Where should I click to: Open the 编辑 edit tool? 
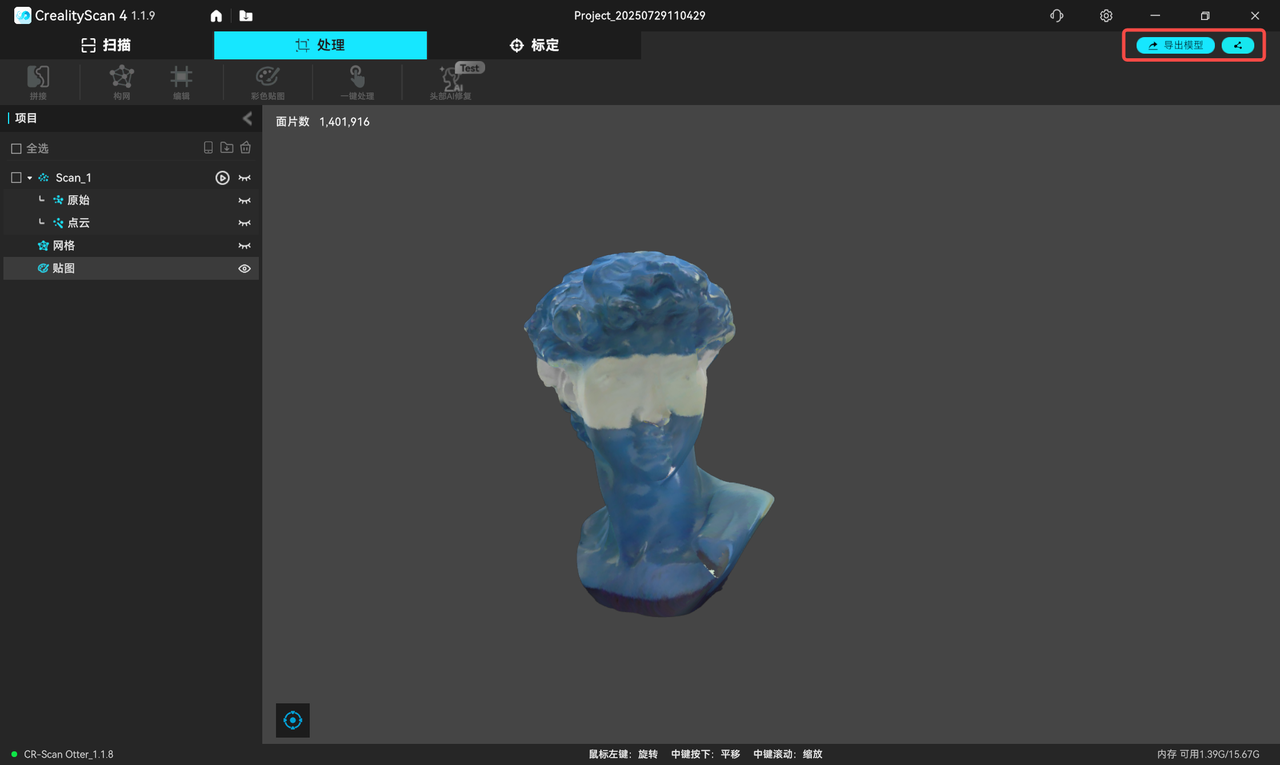pos(181,82)
